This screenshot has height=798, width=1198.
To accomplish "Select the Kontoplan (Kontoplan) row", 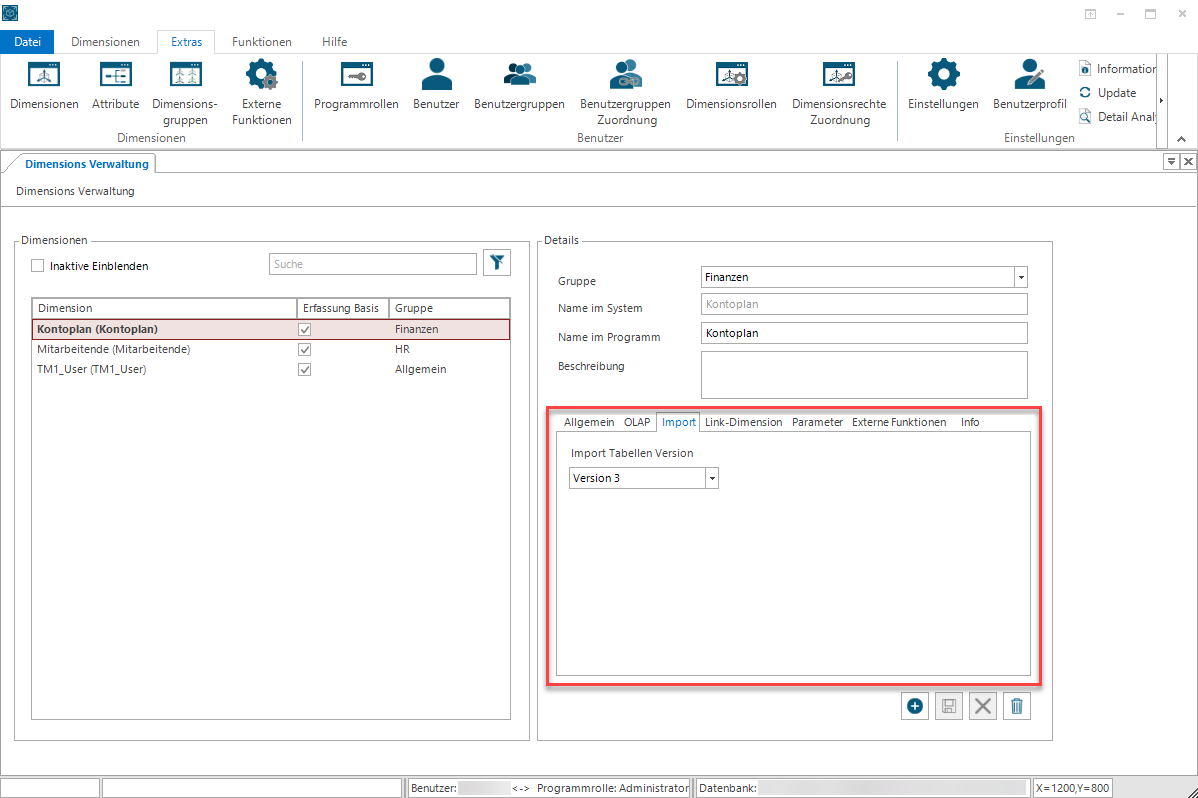I will pyautogui.click(x=270, y=329).
